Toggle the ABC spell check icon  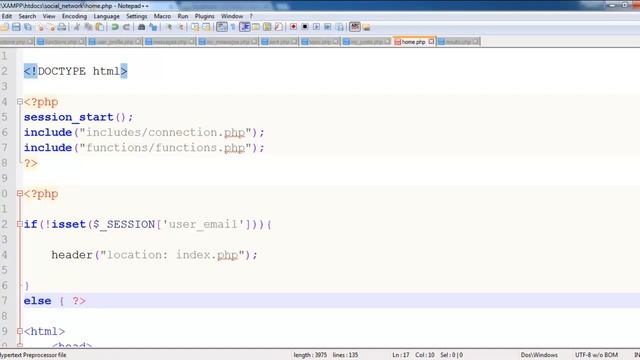355,27
